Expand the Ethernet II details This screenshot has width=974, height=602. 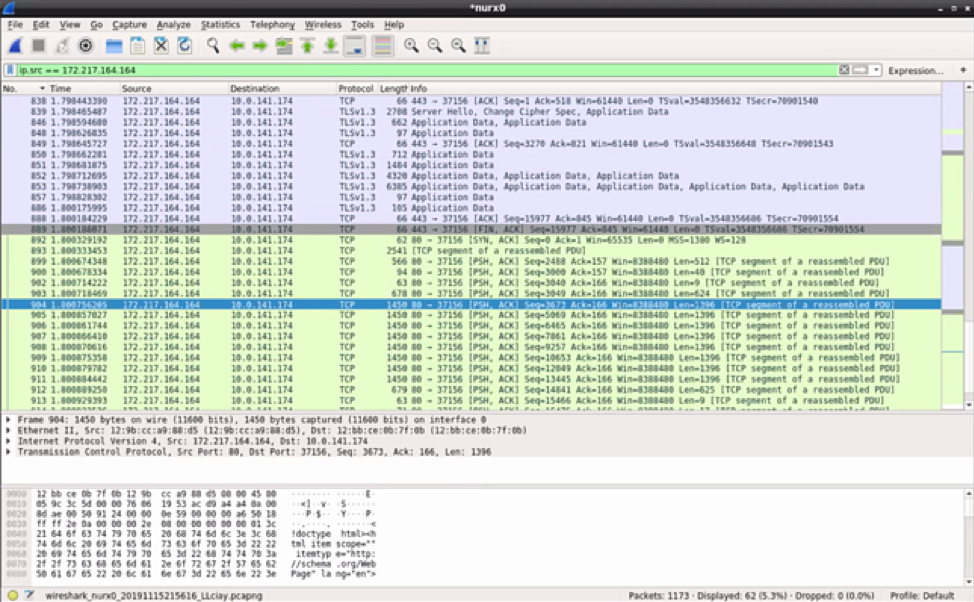(x=9, y=431)
